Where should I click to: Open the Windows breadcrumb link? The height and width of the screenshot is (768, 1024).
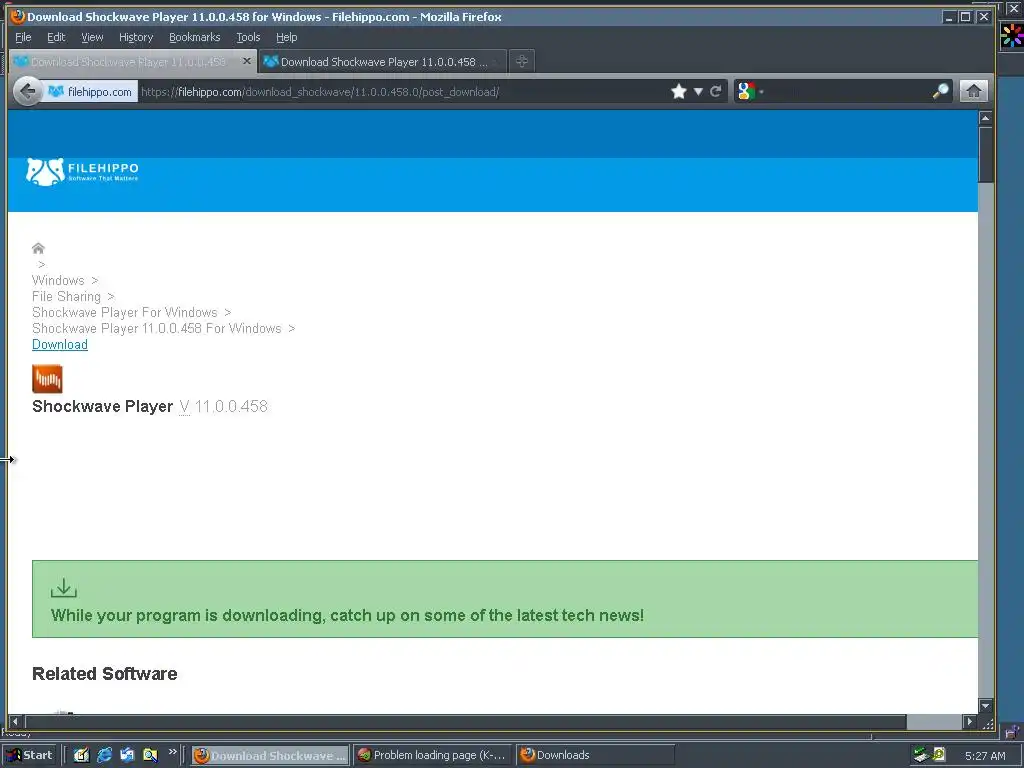58,280
